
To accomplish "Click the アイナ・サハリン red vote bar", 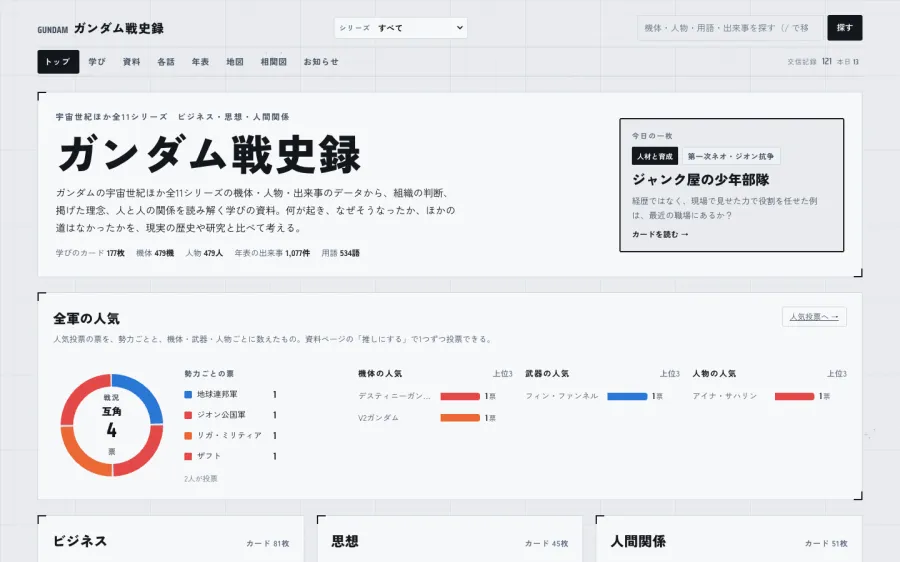I will (x=794, y=396).
